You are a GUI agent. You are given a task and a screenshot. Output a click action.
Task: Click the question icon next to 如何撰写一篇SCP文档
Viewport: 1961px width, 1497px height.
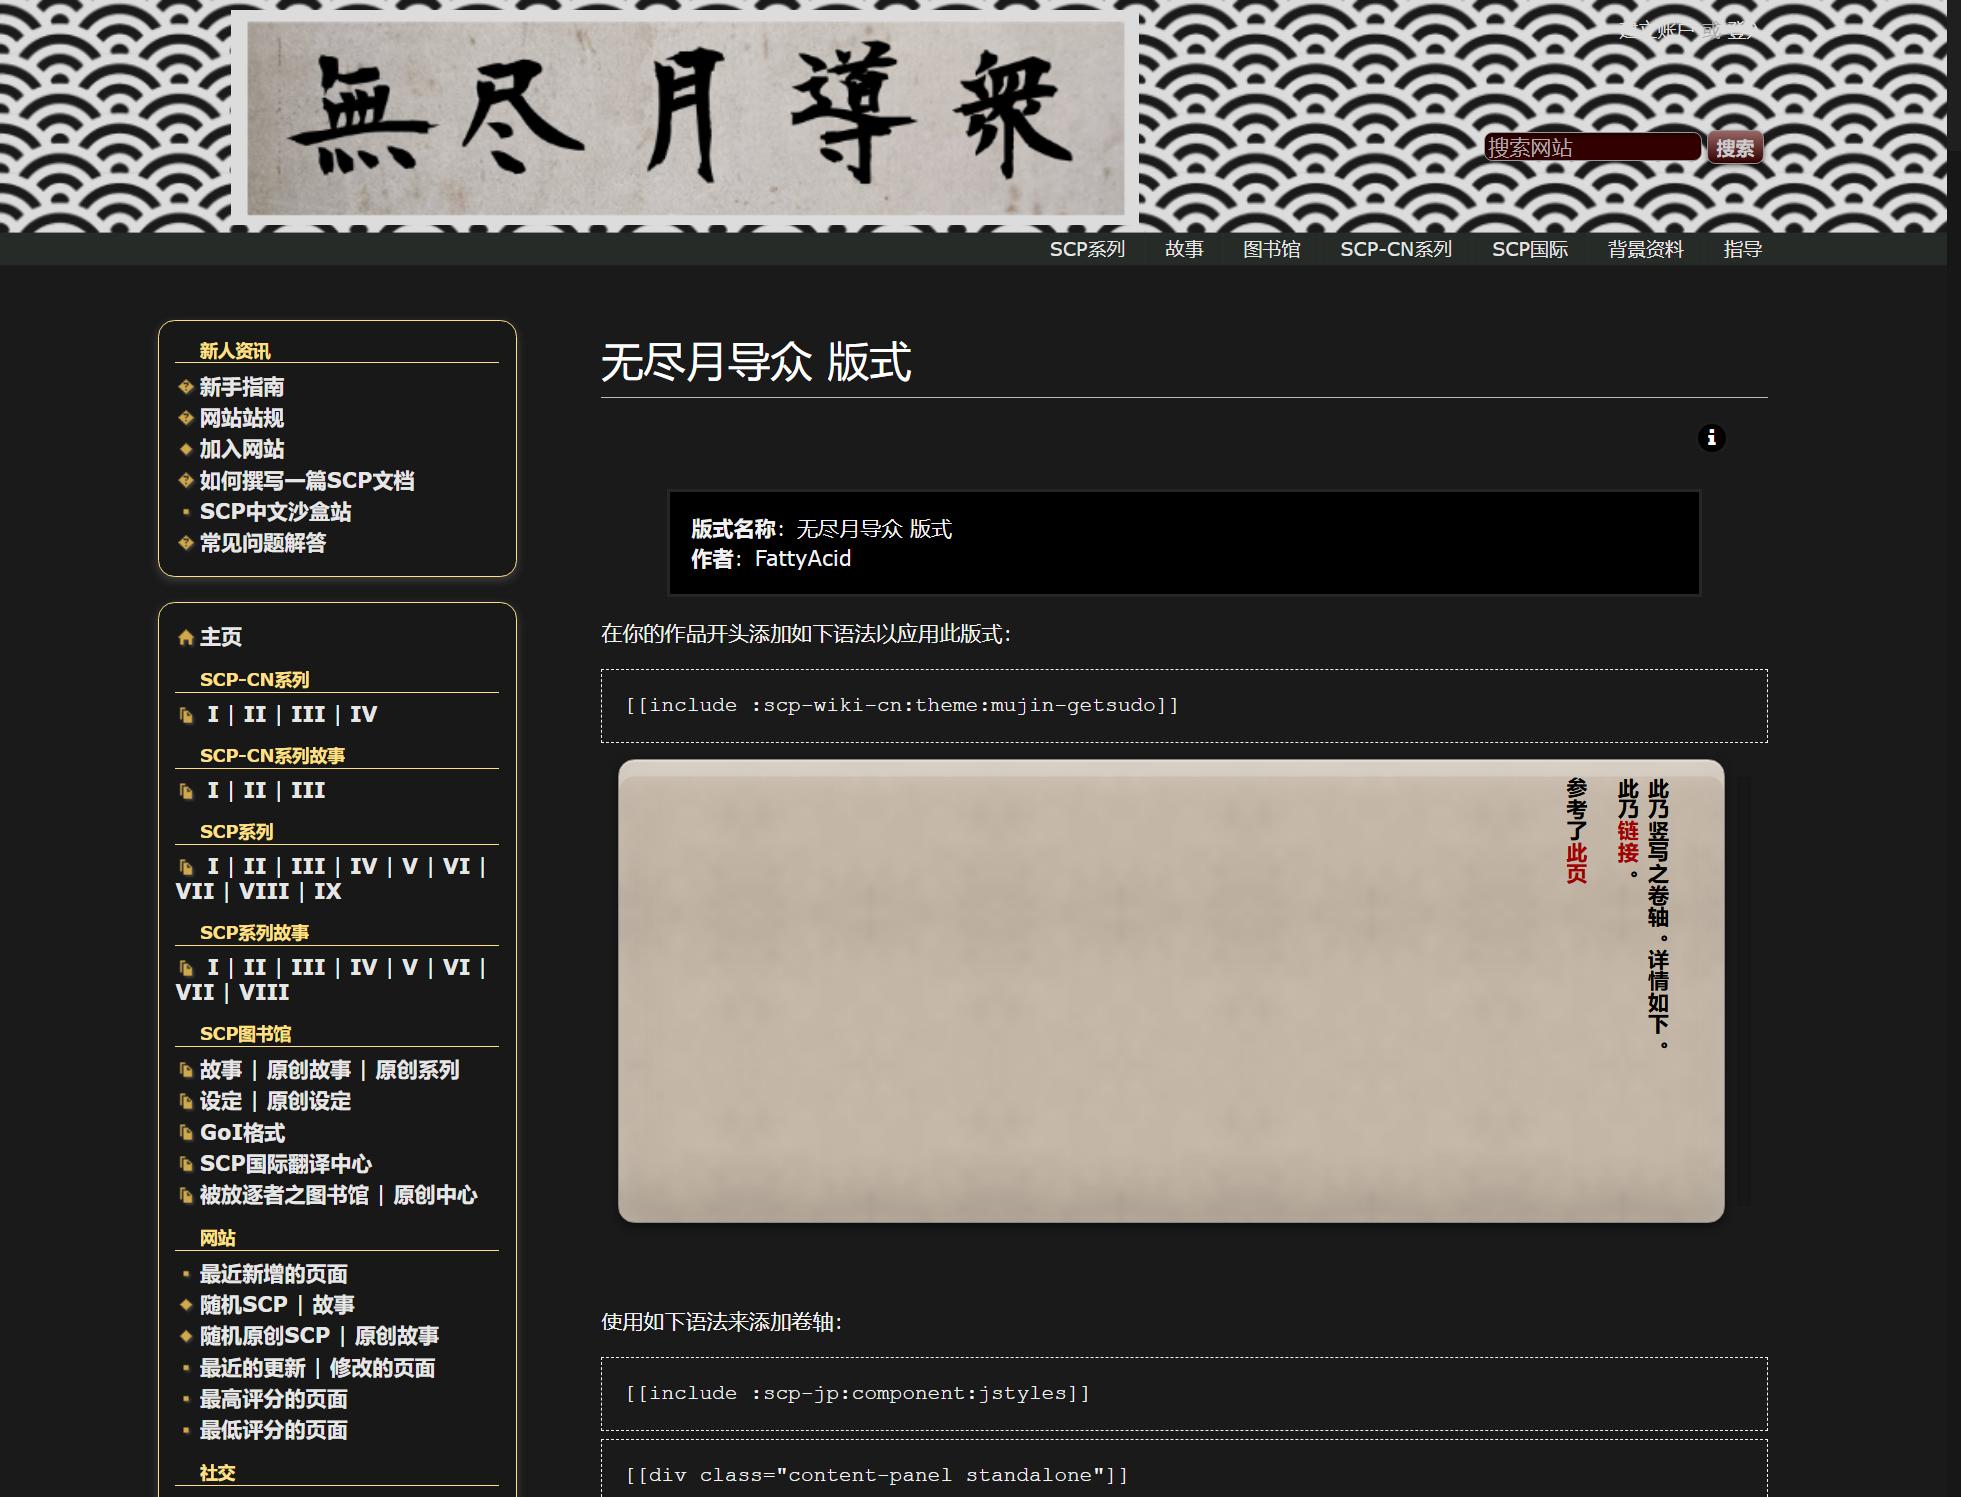184,482
